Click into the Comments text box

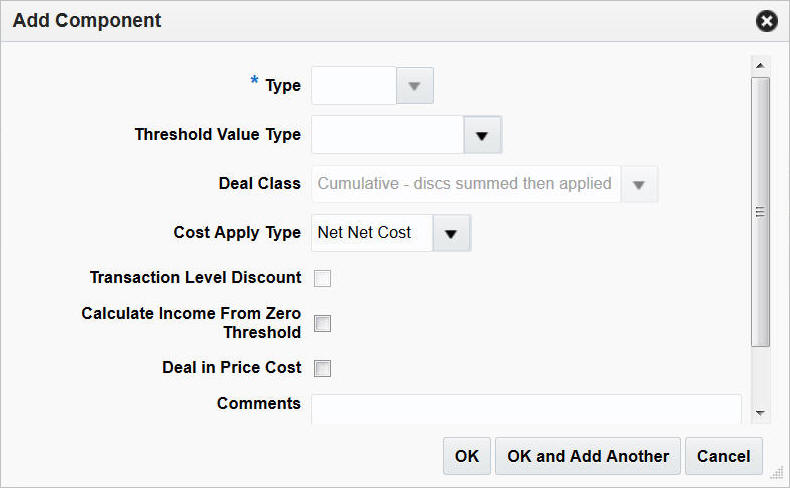click(x=526, y=407)
